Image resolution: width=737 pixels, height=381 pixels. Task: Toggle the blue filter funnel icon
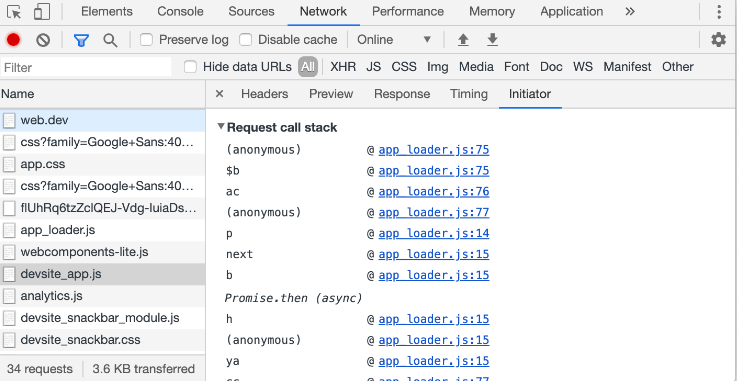pos(81,40)
